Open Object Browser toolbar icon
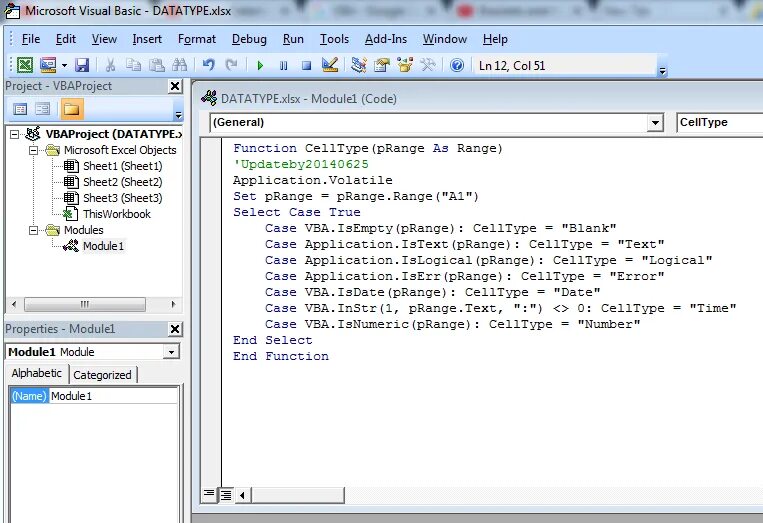 [x=405, y=65]
